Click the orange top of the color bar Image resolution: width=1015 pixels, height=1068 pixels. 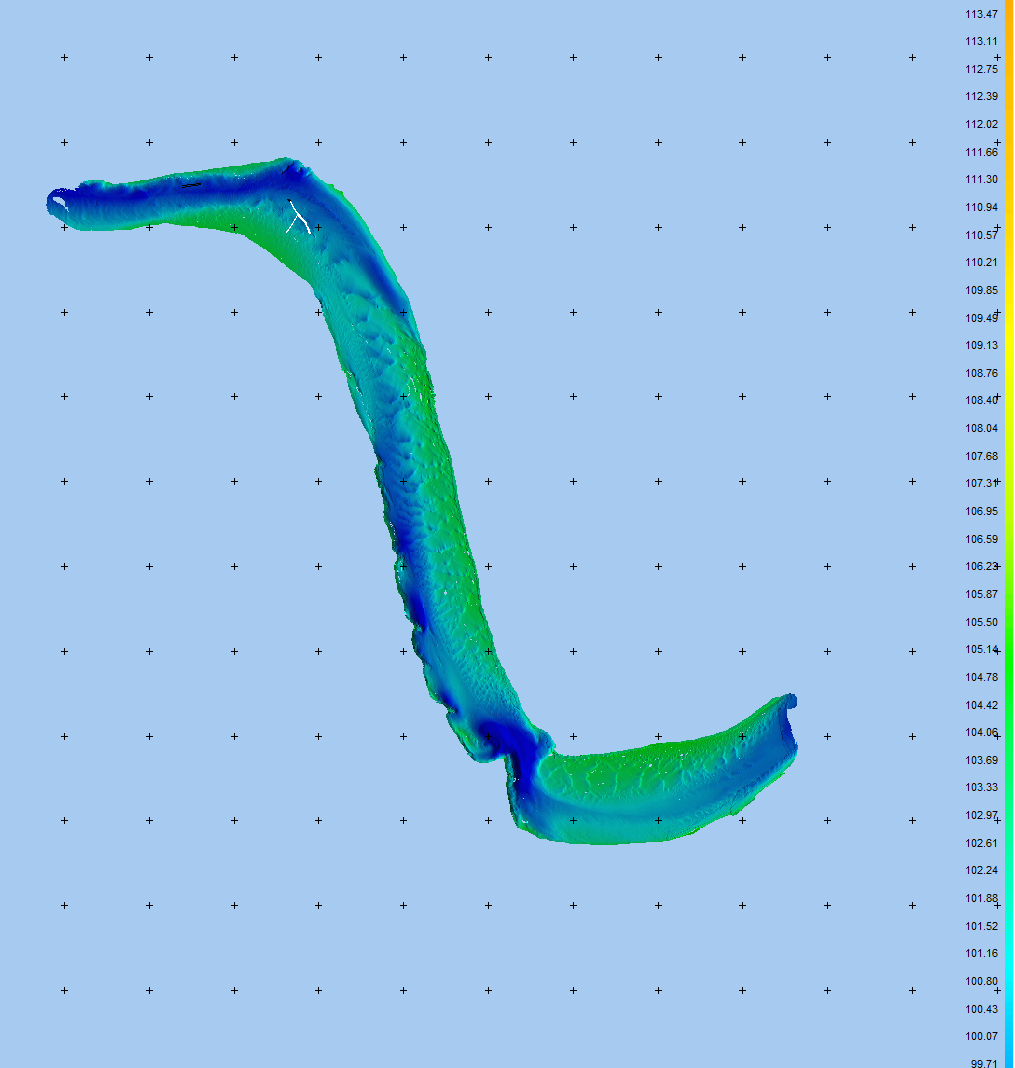click(x=1009, y=20)
